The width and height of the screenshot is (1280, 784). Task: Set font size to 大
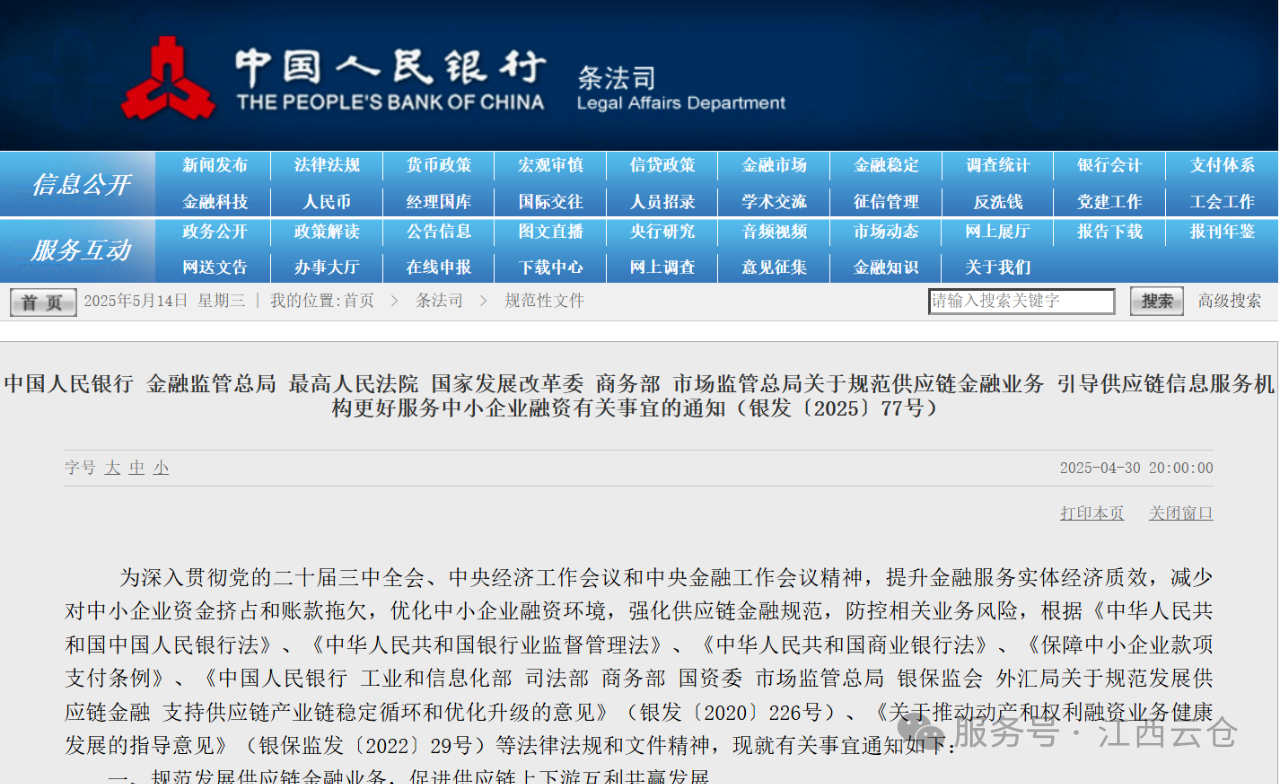click(112, 467)
